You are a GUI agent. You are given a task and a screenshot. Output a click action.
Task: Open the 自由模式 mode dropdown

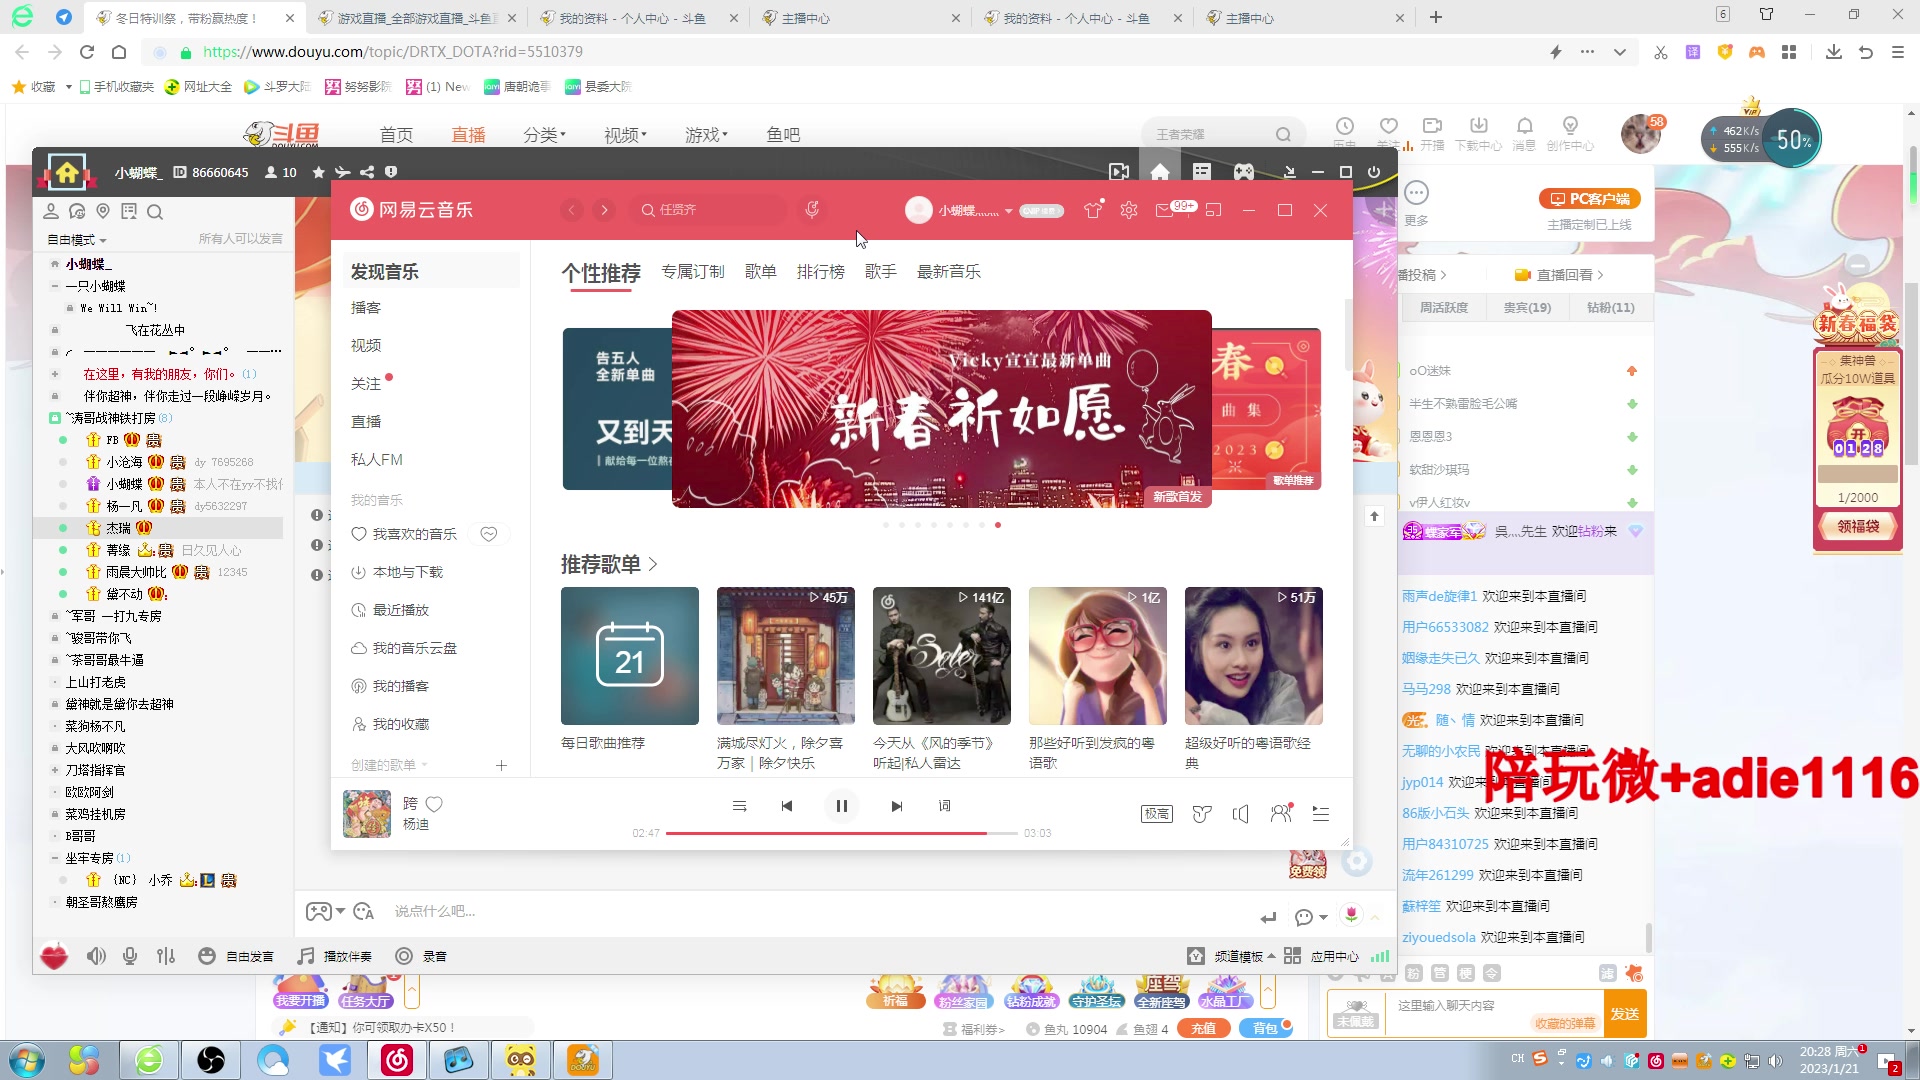tap(77, 240)
